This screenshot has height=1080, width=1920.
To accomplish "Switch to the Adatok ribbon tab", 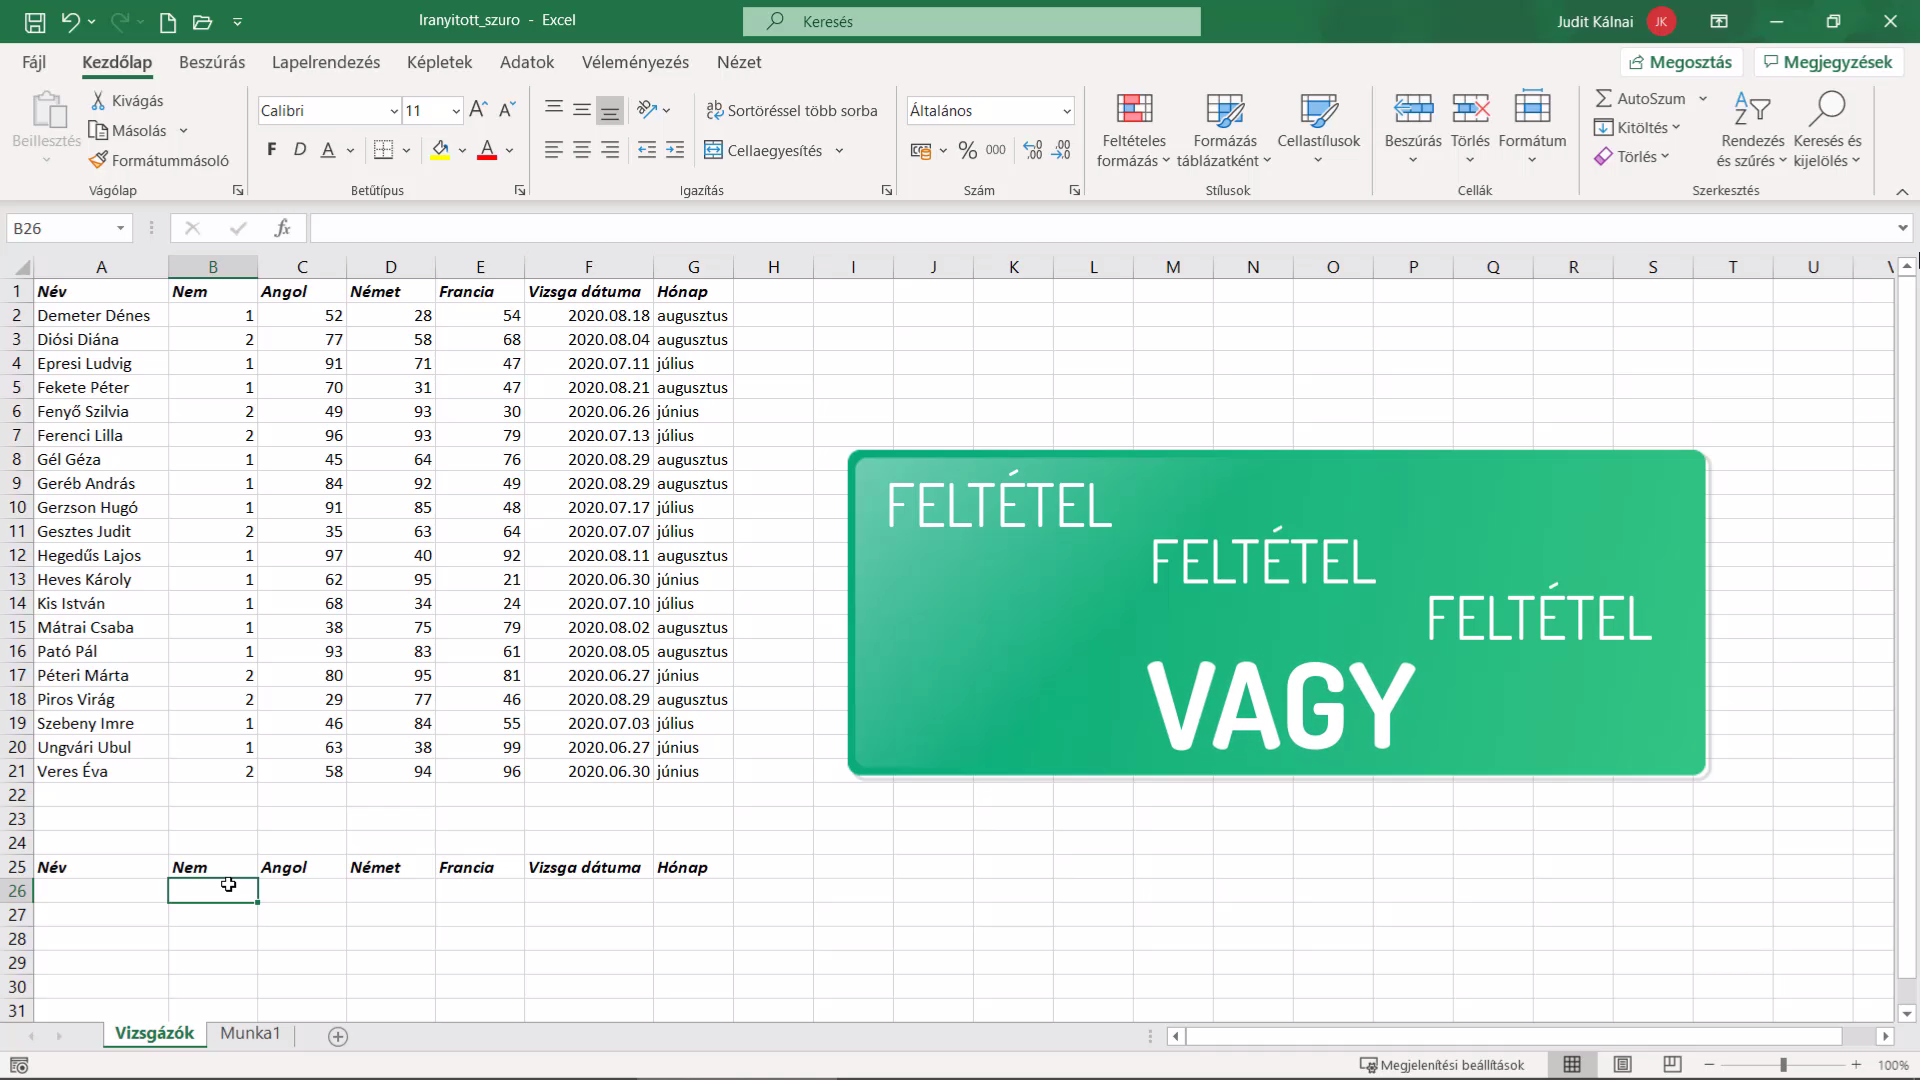I will click(x=527, y=62).
